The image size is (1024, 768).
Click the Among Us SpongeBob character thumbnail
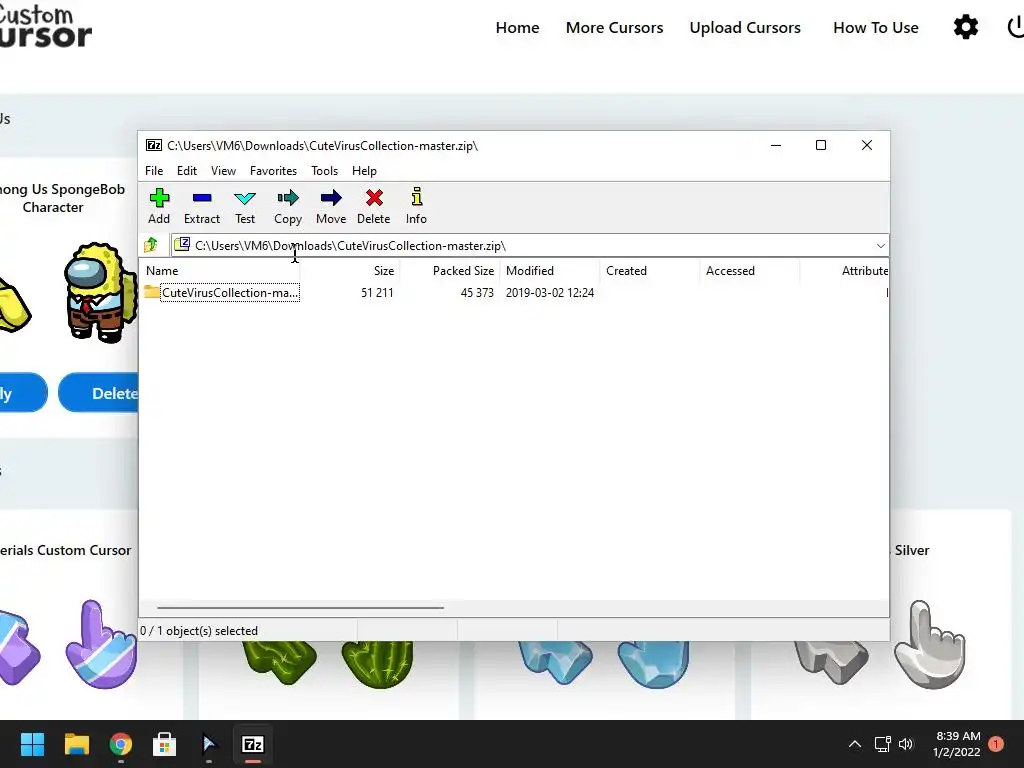pyautogui.click(x=101, y=292)
